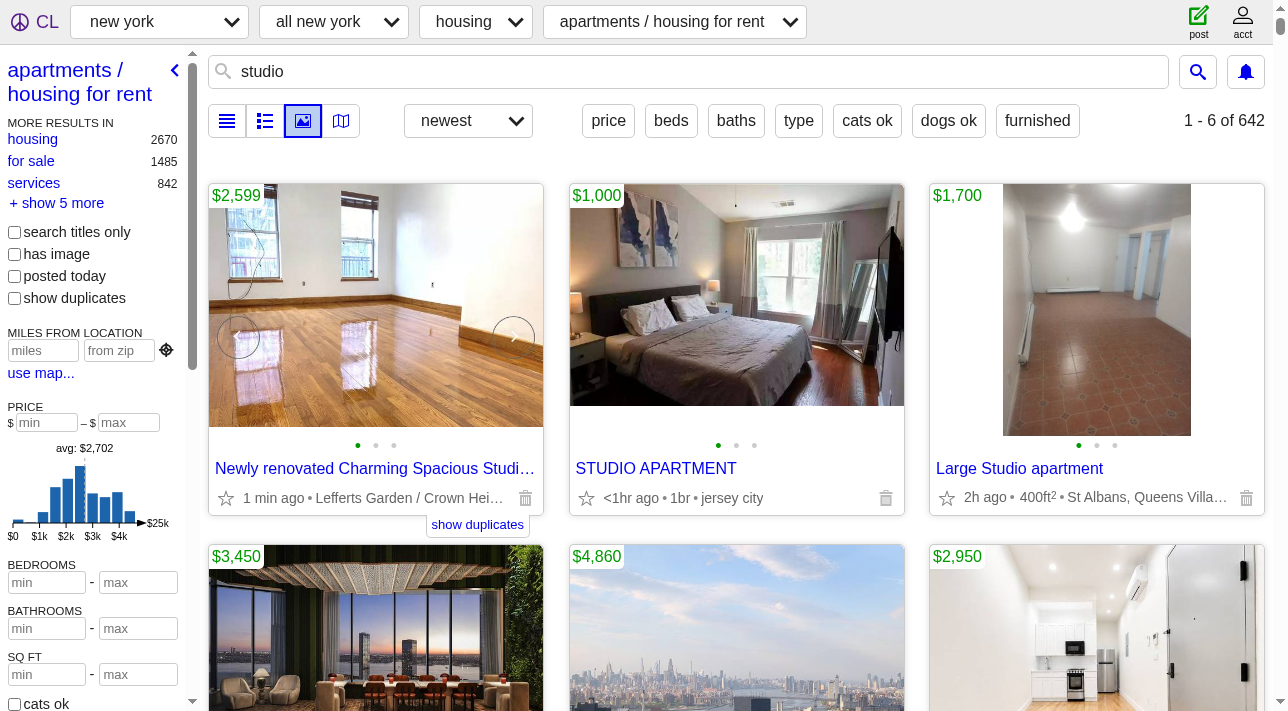
Task: Favorite the Large Studio apartment star
Action: tap(947, 498)
